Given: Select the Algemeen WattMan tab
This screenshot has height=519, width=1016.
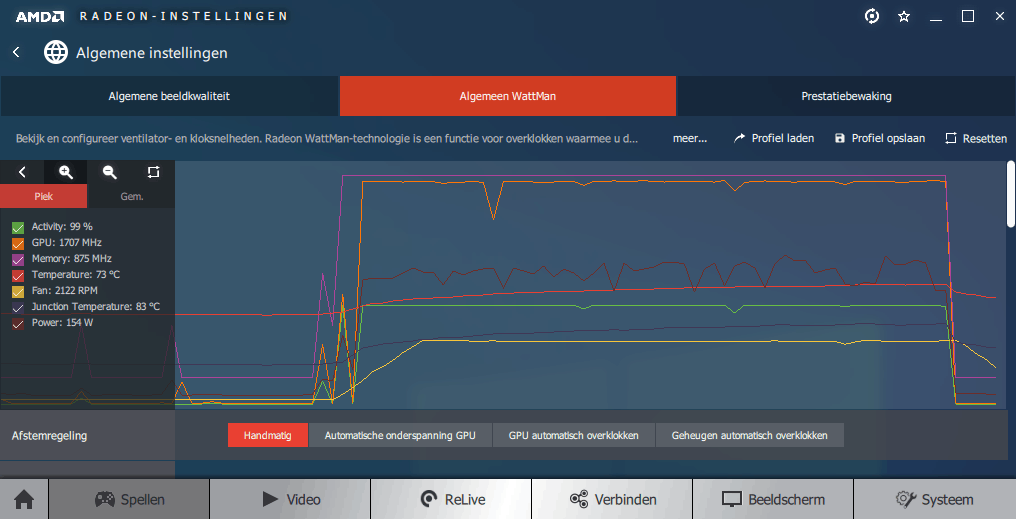Looking at the screenshot, I should tap(507, 96).
